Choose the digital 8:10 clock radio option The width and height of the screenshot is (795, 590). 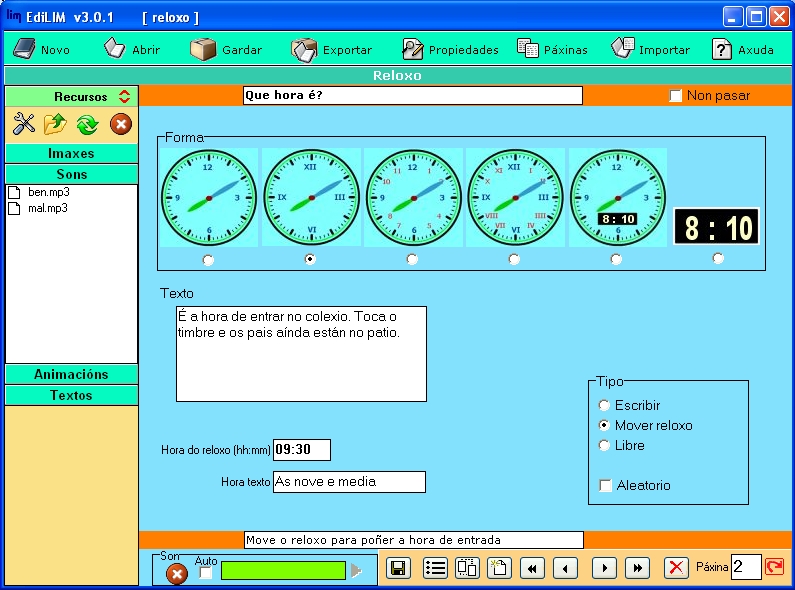[x=718, y=258]
